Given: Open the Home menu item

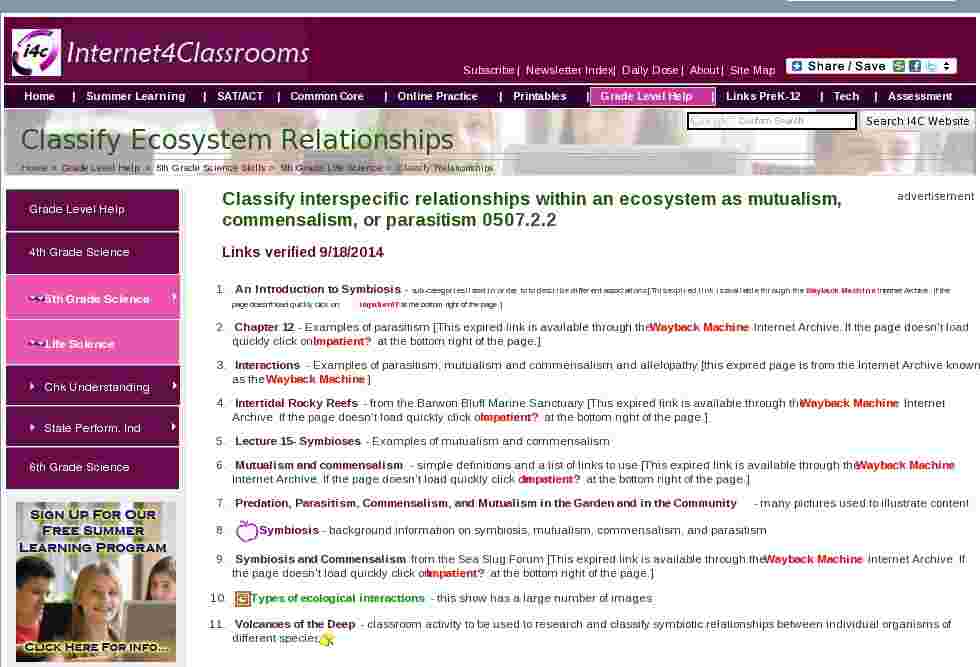Looking at the screenshot, I should (x=39, y=96).
